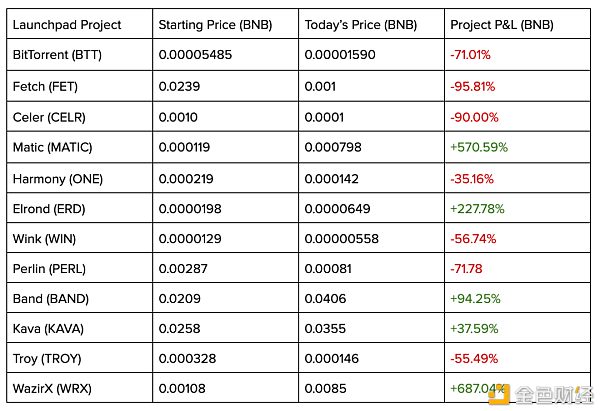The width and height of the screenshot is (600, 411).
Task: Click the Matic (MATIC) +570.59% value
Action: [x=479, y=147]
